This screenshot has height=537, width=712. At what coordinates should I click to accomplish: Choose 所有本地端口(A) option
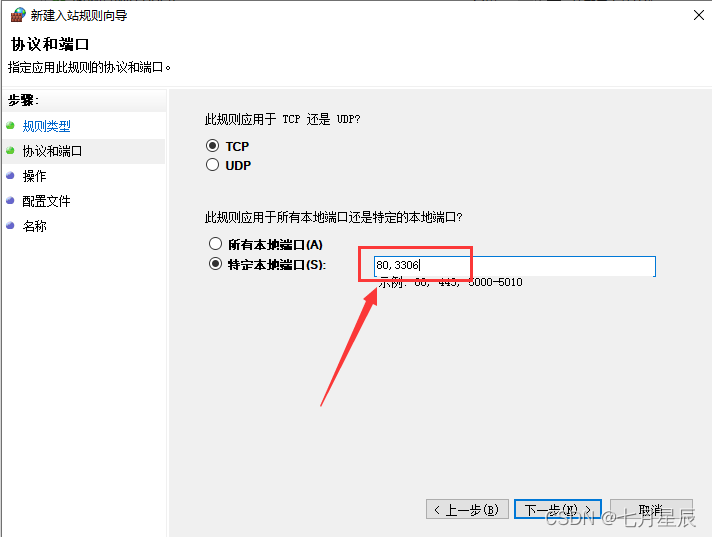click(266, 245)
